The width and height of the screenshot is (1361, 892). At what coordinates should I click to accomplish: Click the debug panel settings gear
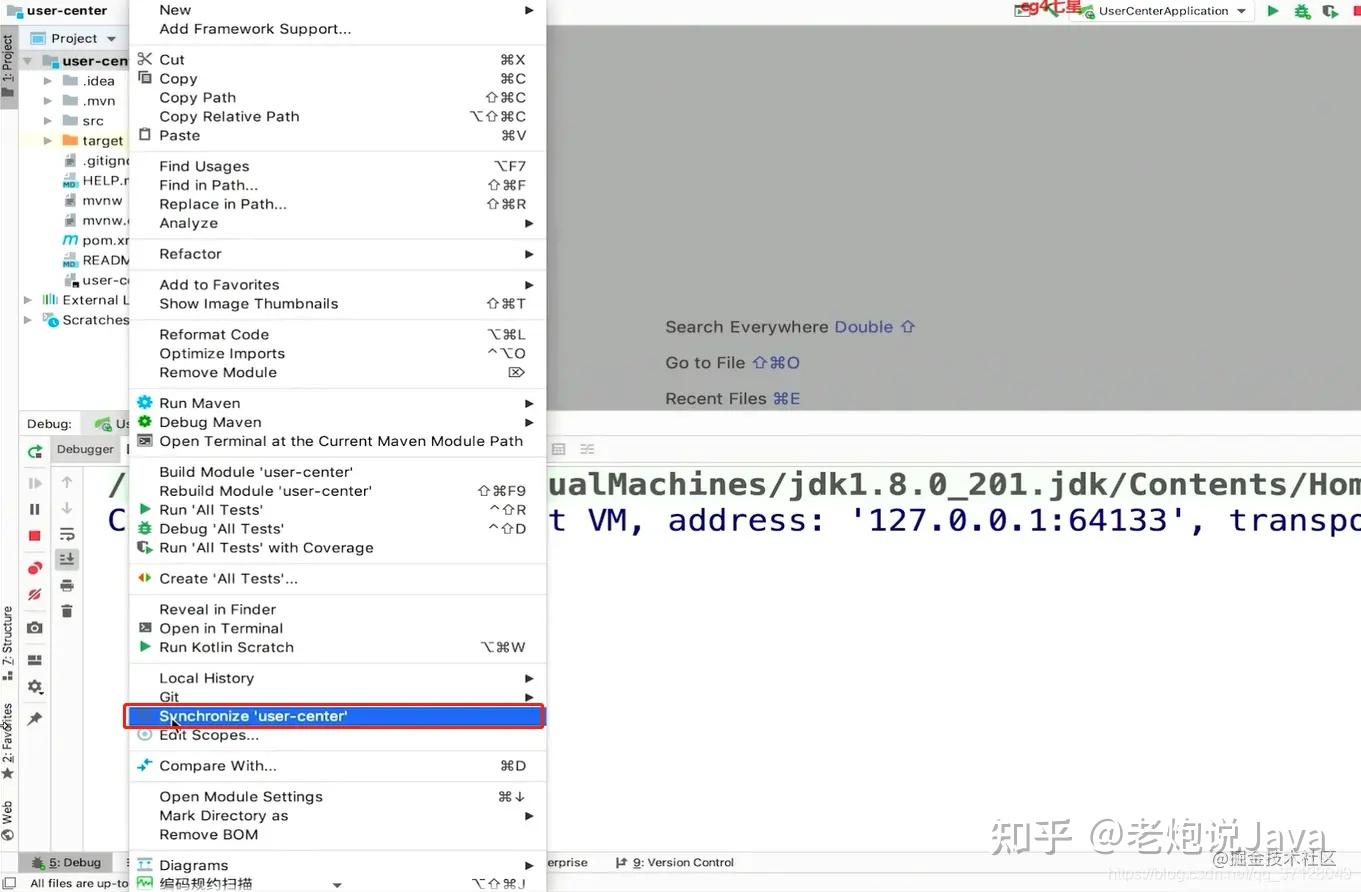point(35,687)
